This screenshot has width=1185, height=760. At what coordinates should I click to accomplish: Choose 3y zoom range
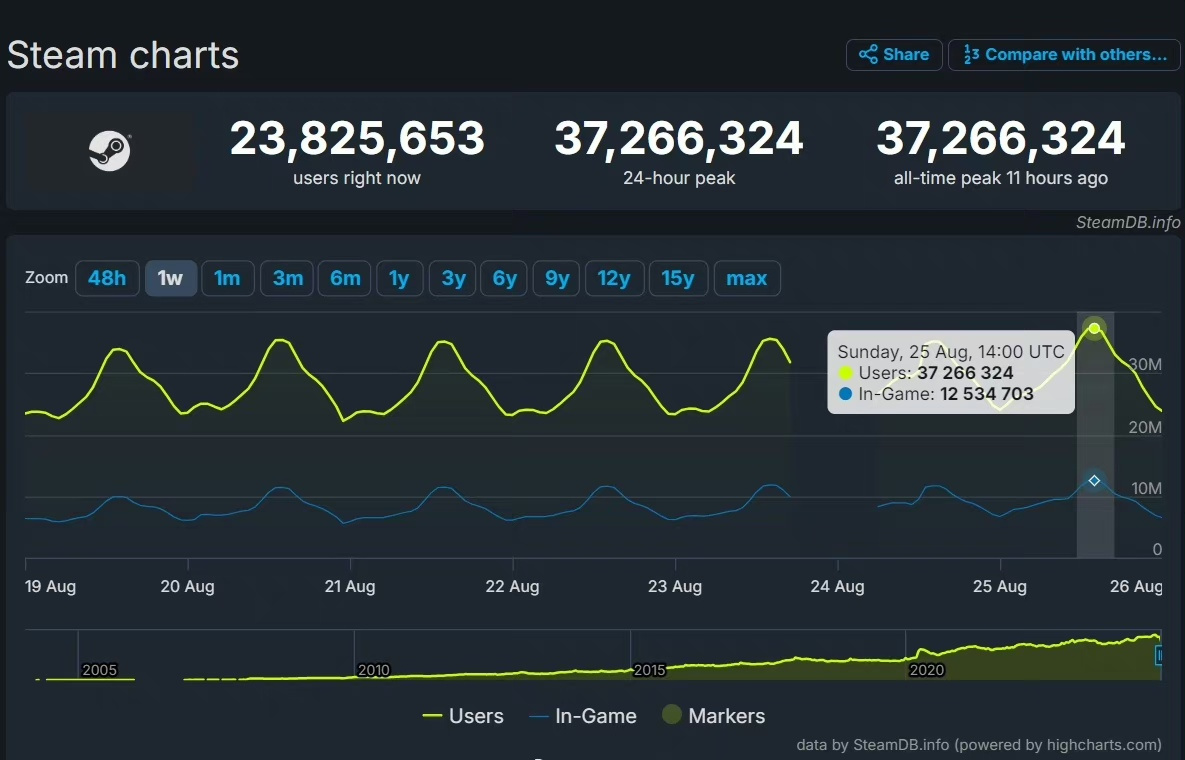[453, 278]
